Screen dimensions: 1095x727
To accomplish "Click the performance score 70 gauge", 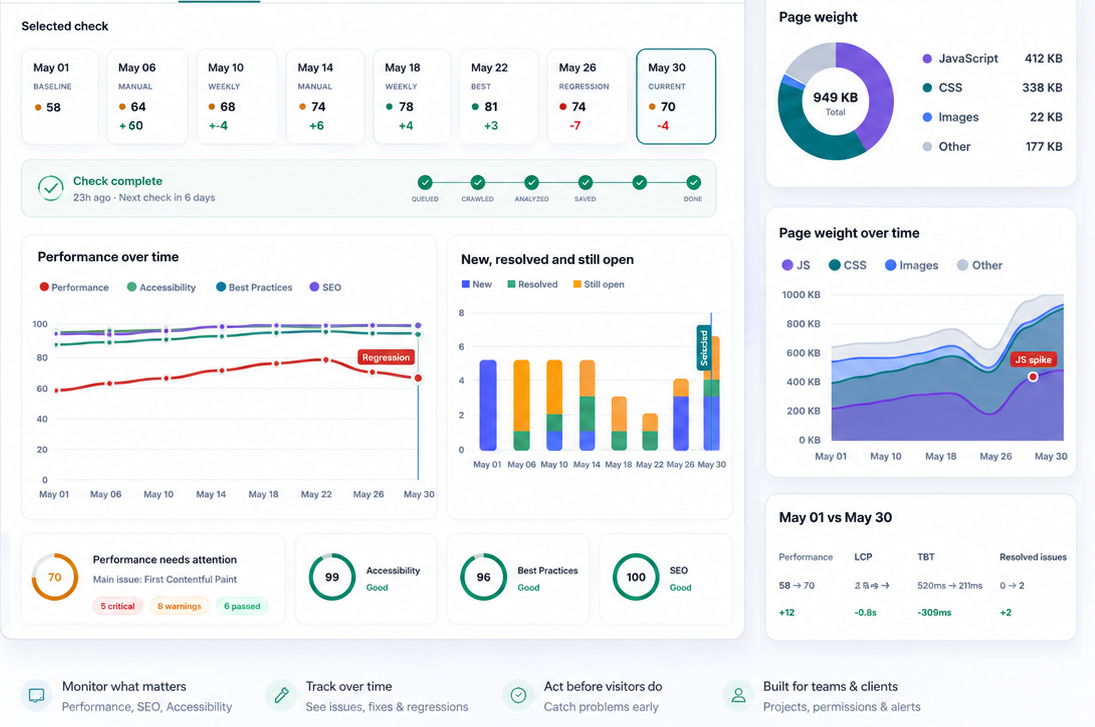I will (x=54, y=577).
